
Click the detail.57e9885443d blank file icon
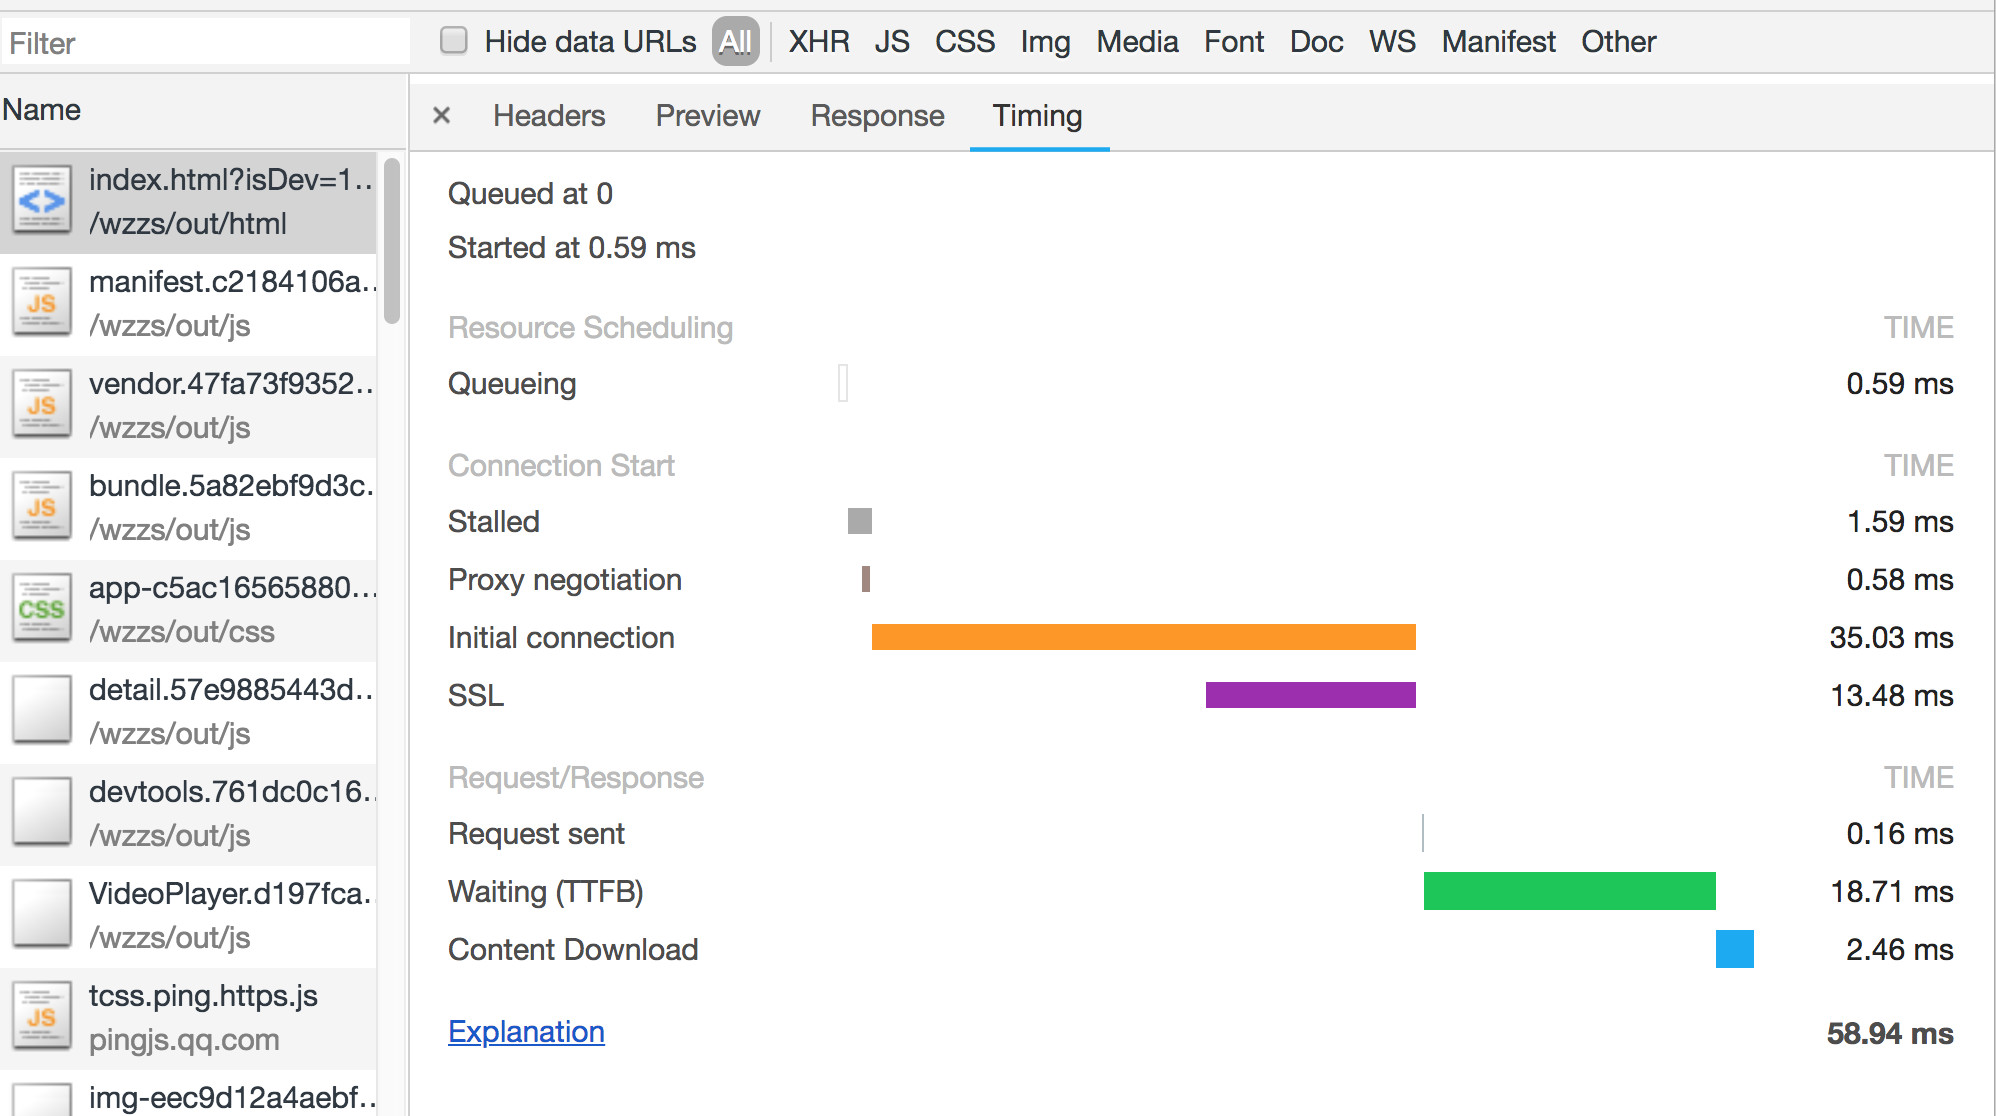(x=41, y=710)
